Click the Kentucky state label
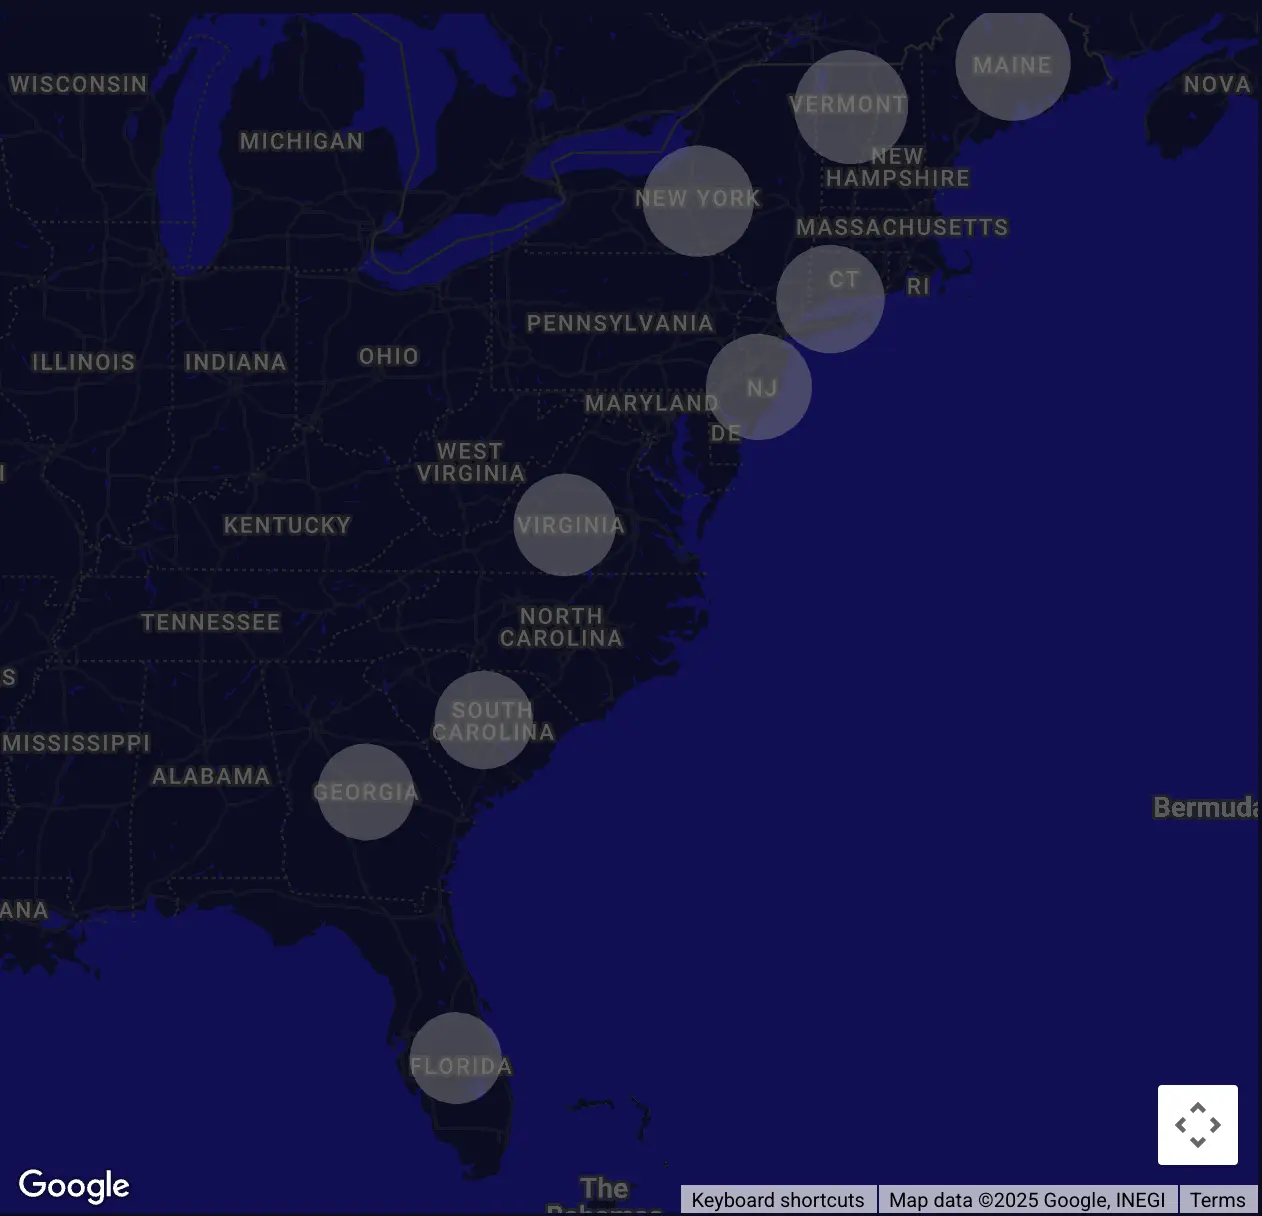The height and width of the screenshot is (1216, 1262). (287, 525)
